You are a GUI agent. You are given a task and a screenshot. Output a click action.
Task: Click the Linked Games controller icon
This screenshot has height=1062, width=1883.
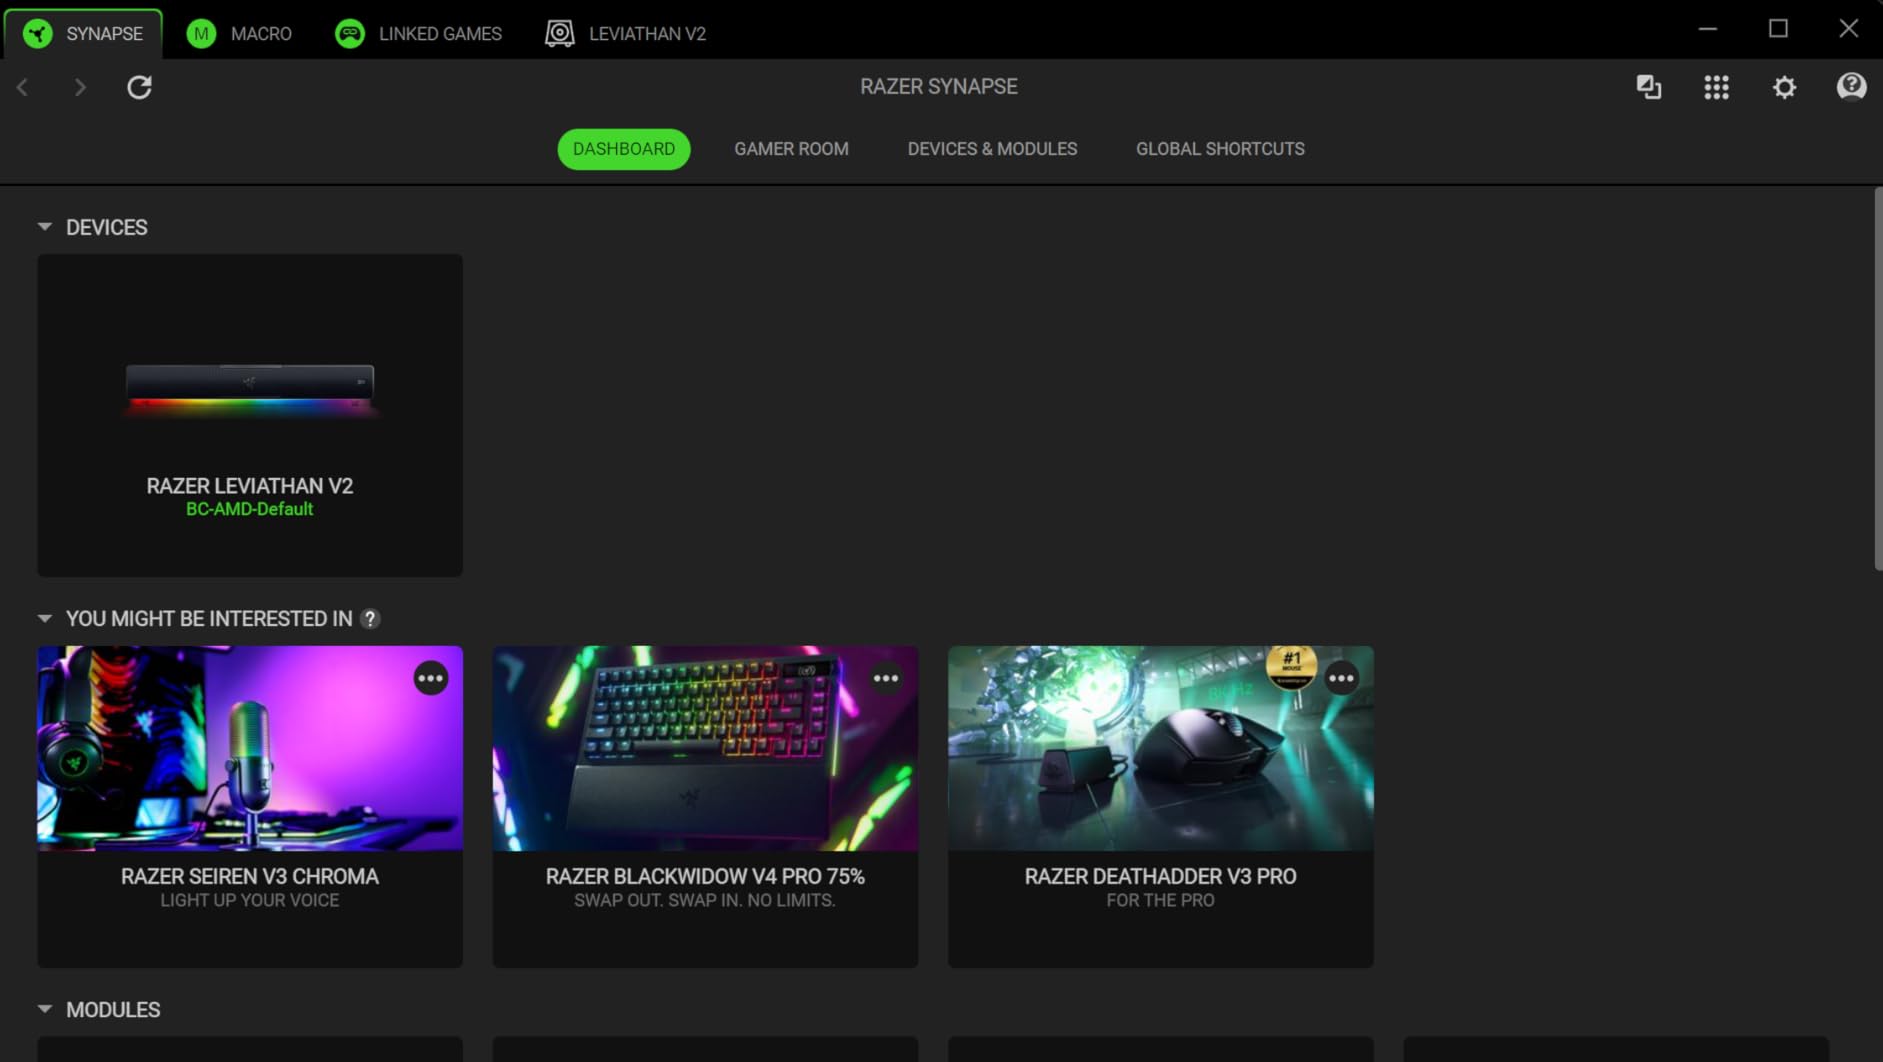(x=350, y=34)
